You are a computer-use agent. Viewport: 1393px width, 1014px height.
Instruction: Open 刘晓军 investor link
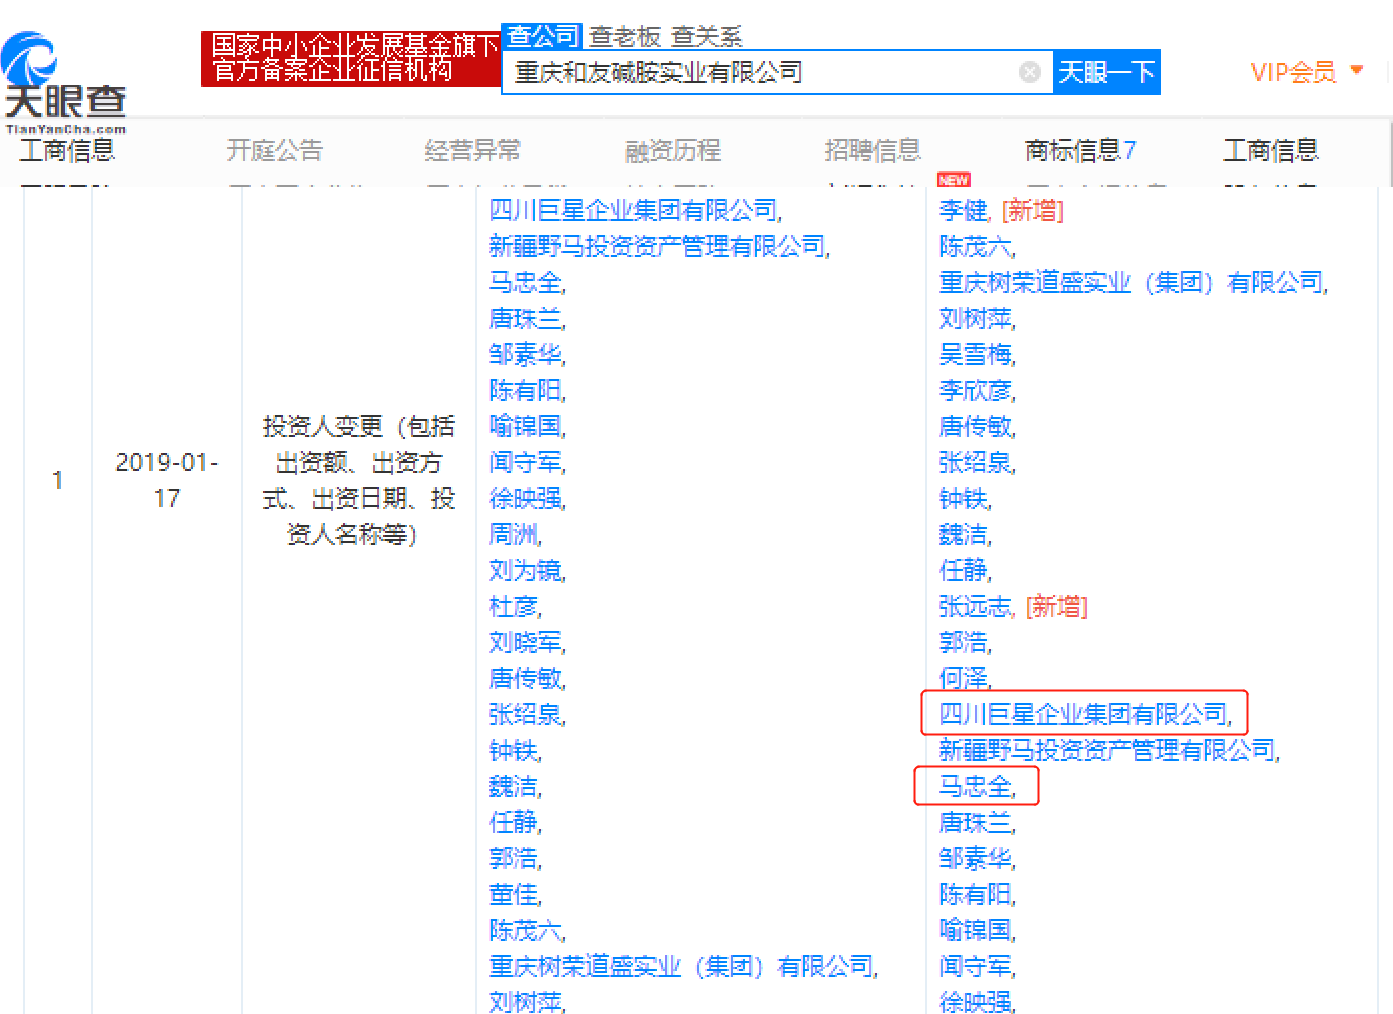(x=526, y=642)
